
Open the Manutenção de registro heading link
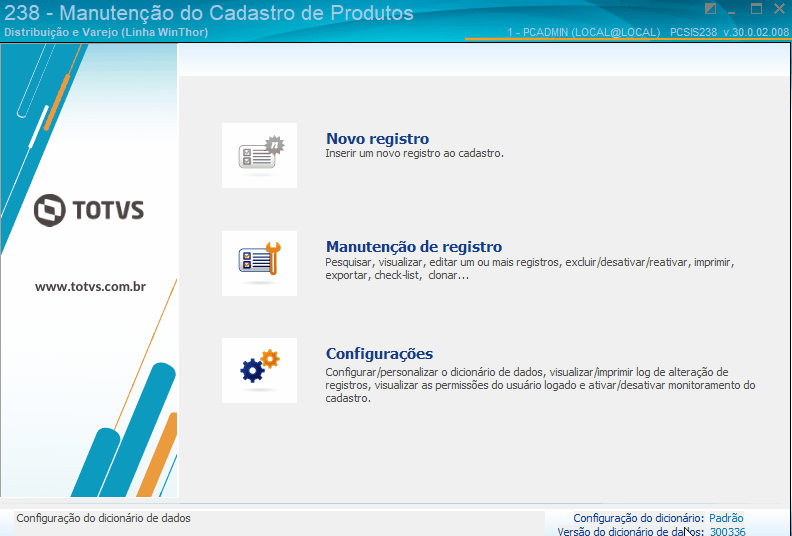(414, 247)
